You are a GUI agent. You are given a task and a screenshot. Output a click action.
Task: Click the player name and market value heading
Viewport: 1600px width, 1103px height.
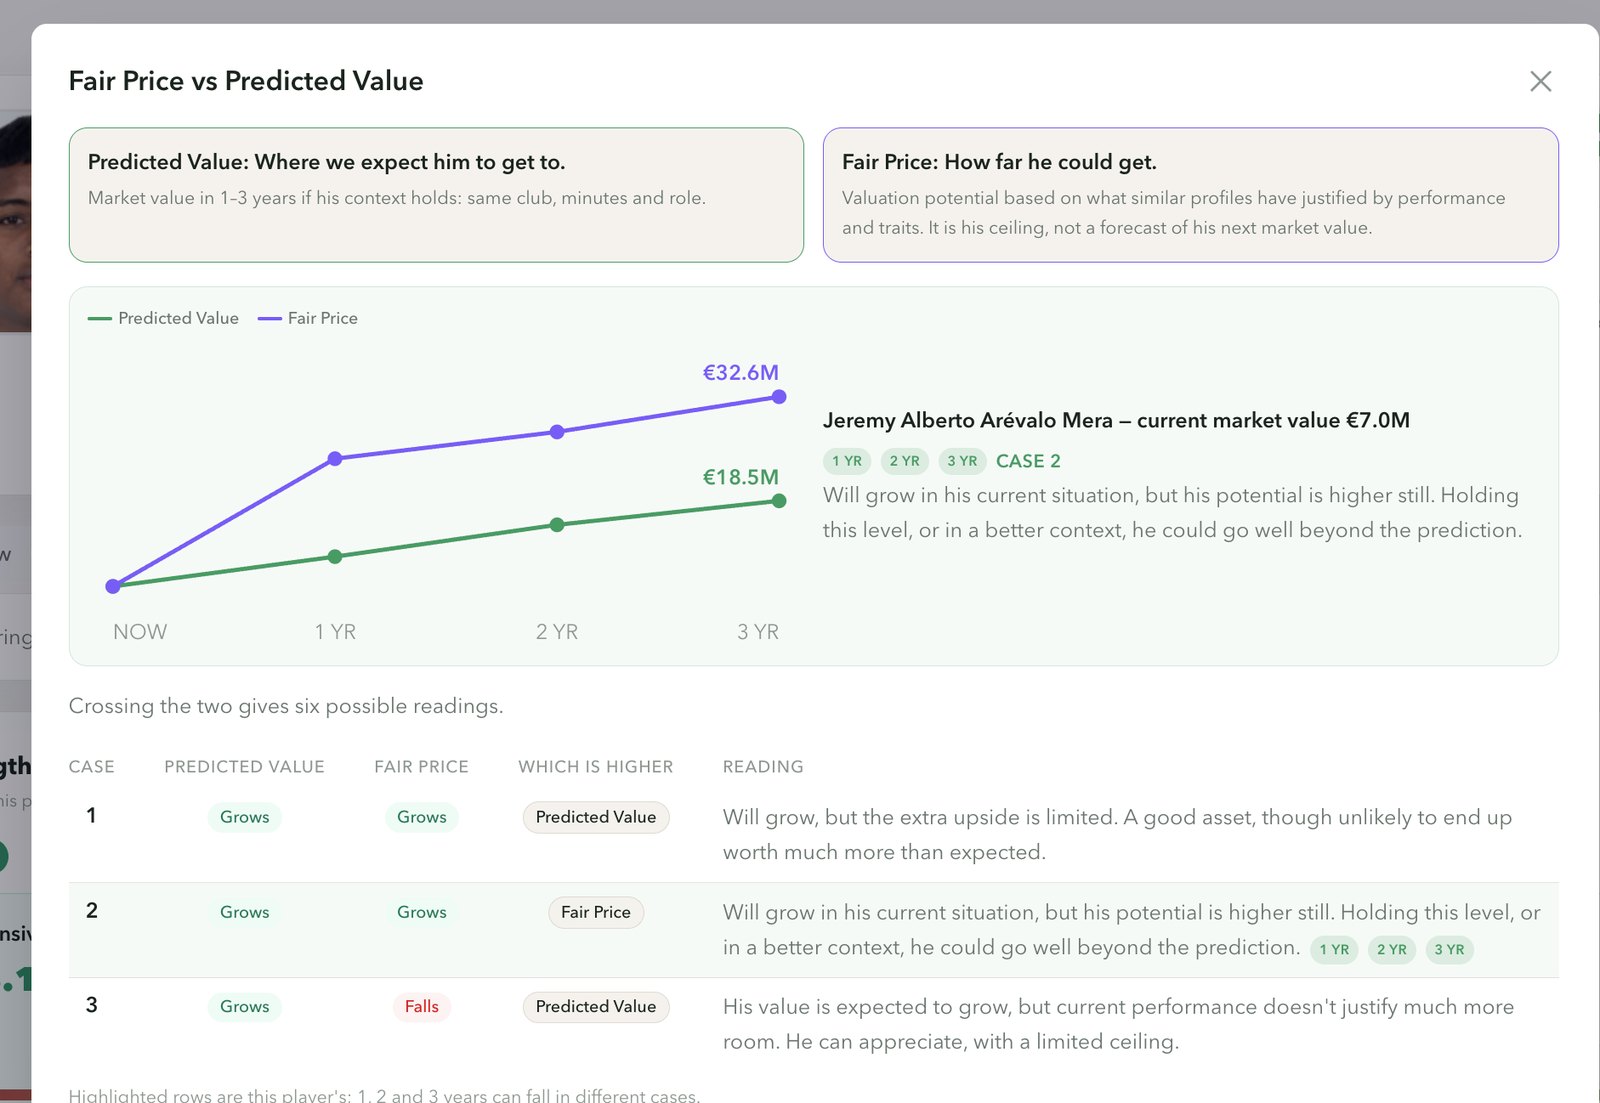tap(1116, 420)
